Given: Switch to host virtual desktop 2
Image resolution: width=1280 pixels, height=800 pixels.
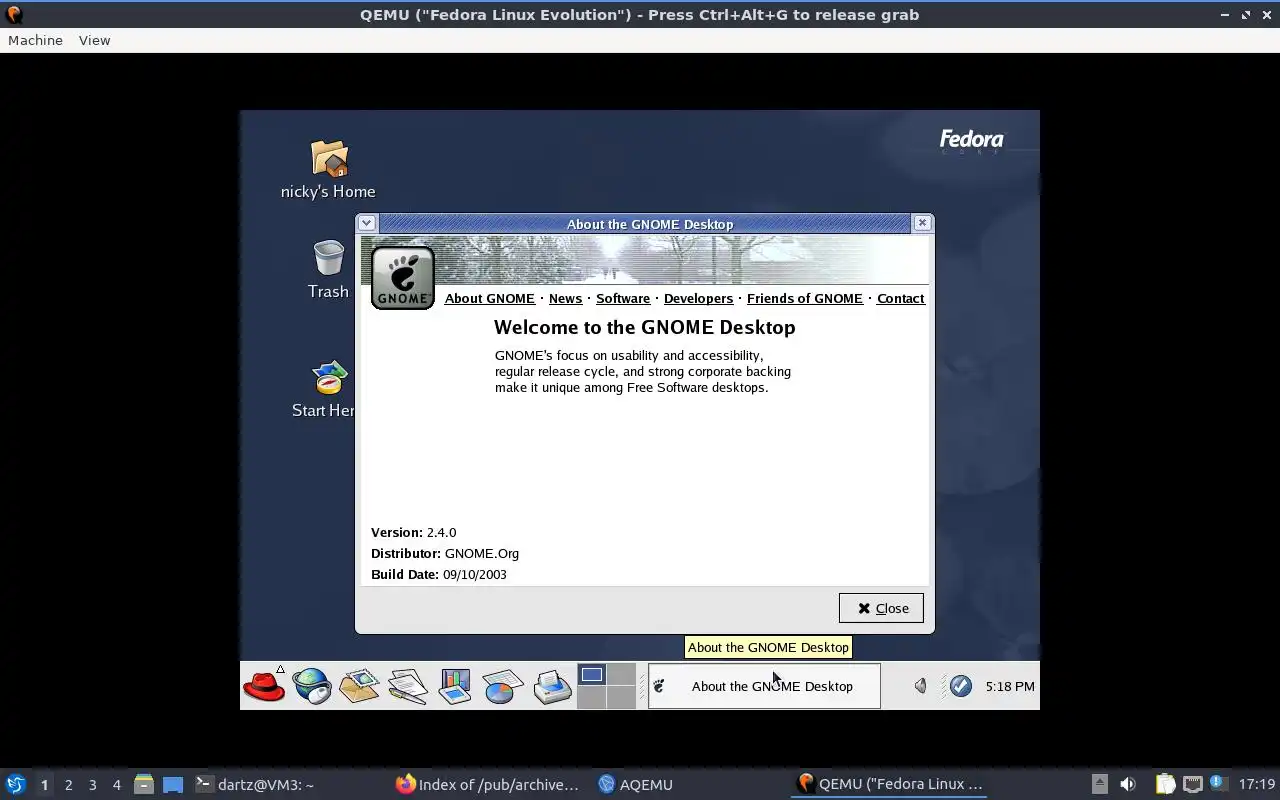Looking at the screenshot, I should 68,785.
